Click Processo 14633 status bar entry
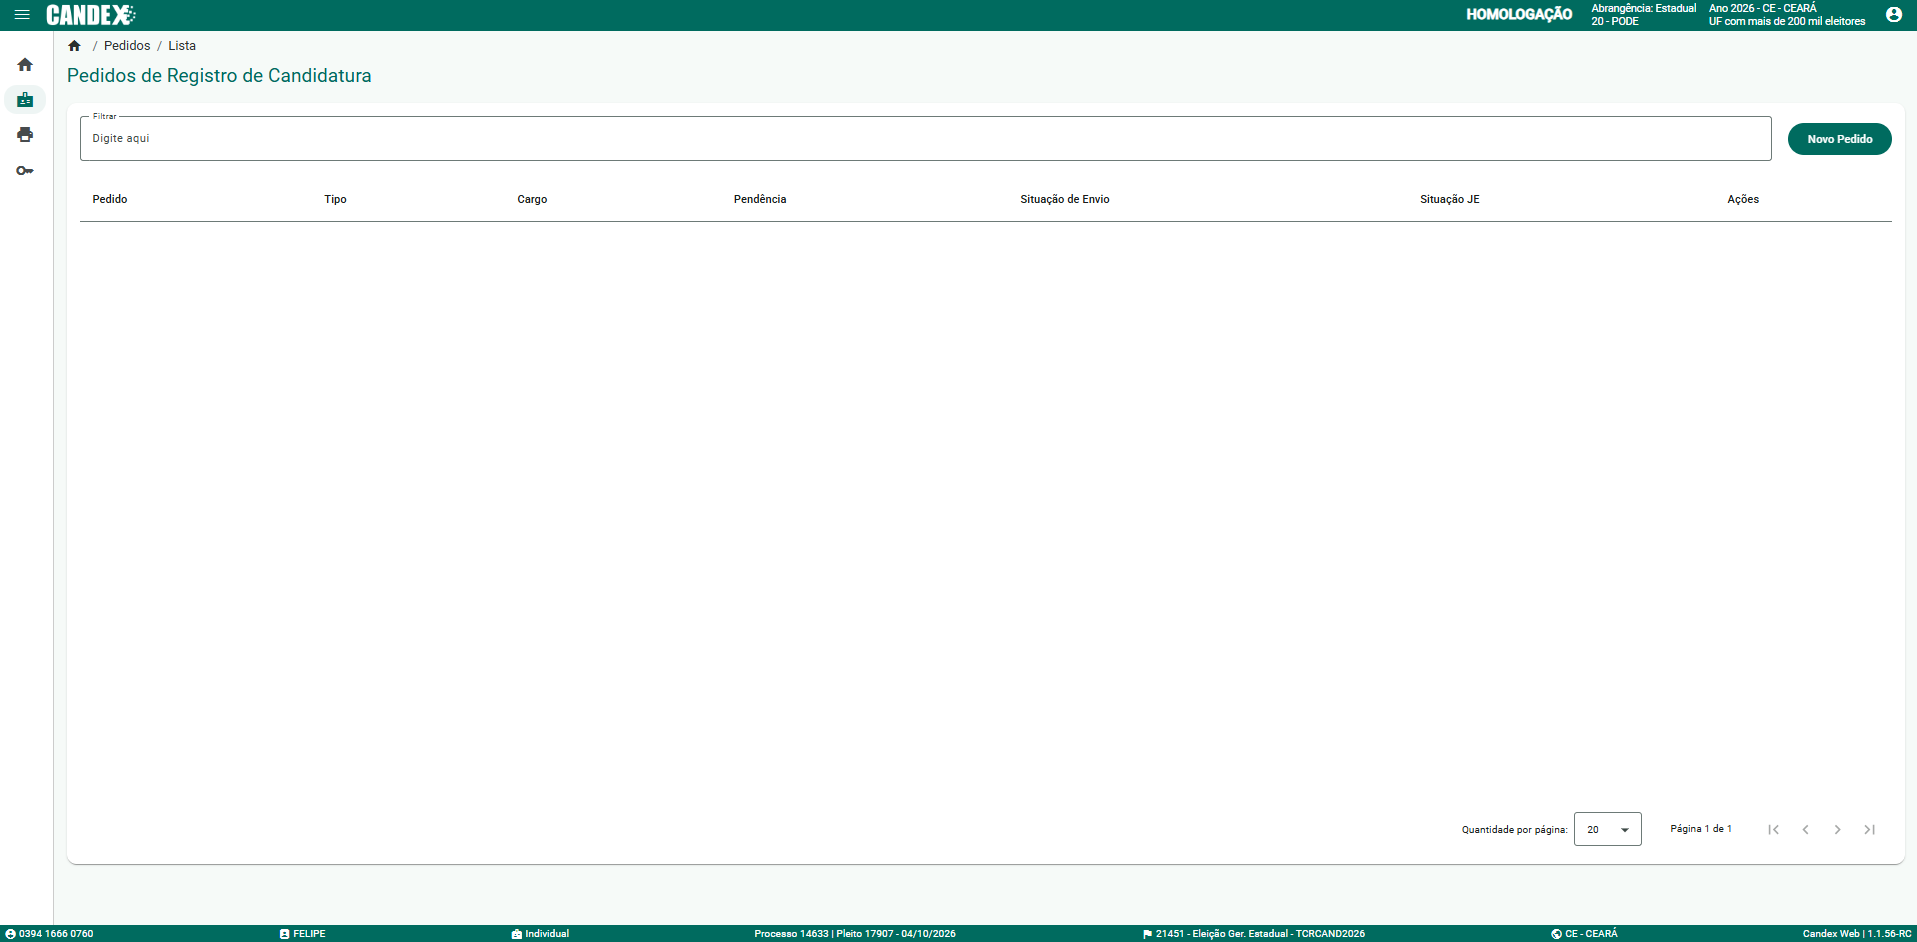 click(x=855, y=934)
